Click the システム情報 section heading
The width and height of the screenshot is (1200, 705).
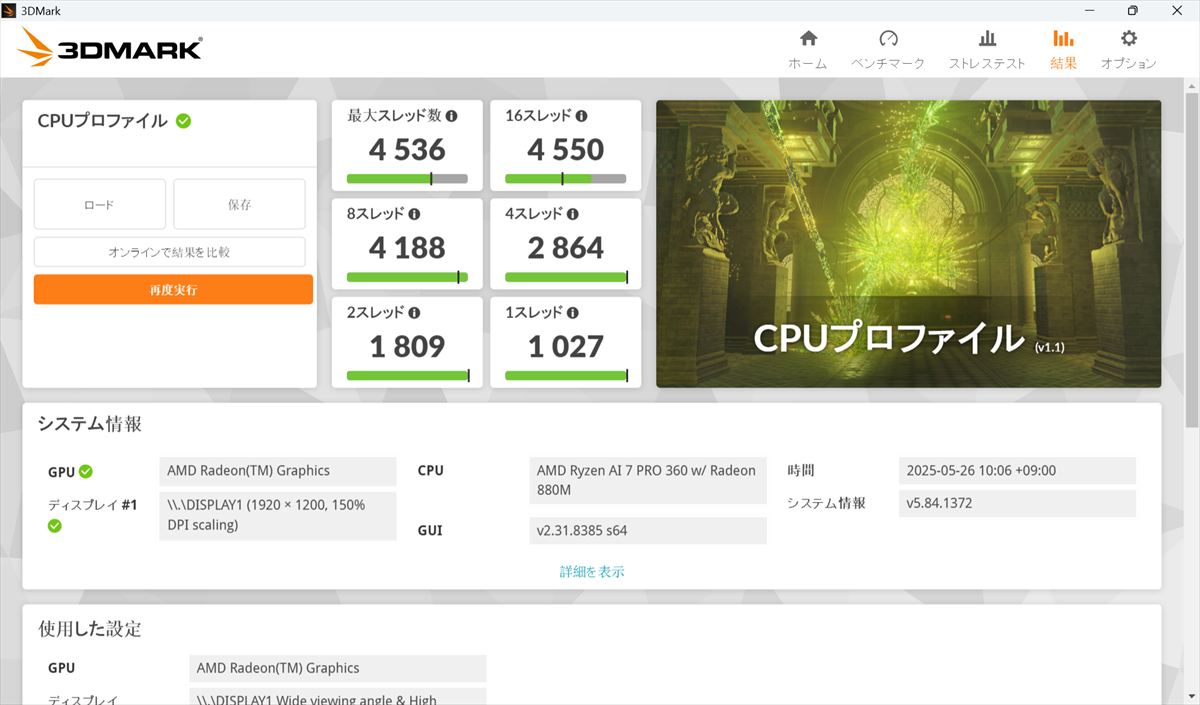90,424
